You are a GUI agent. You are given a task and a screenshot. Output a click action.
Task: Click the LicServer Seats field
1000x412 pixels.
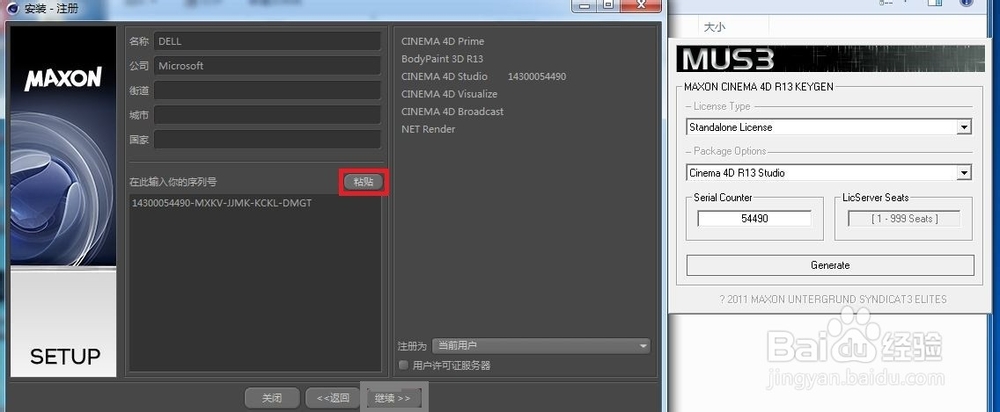903,219
